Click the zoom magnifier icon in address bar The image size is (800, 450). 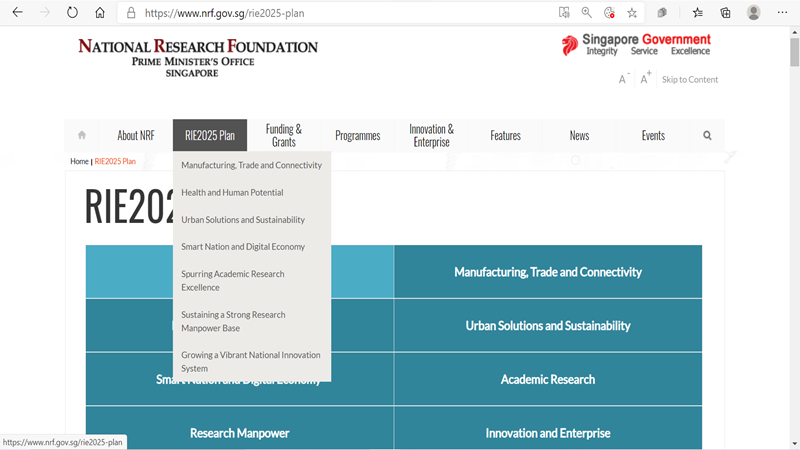pos(587,13)
